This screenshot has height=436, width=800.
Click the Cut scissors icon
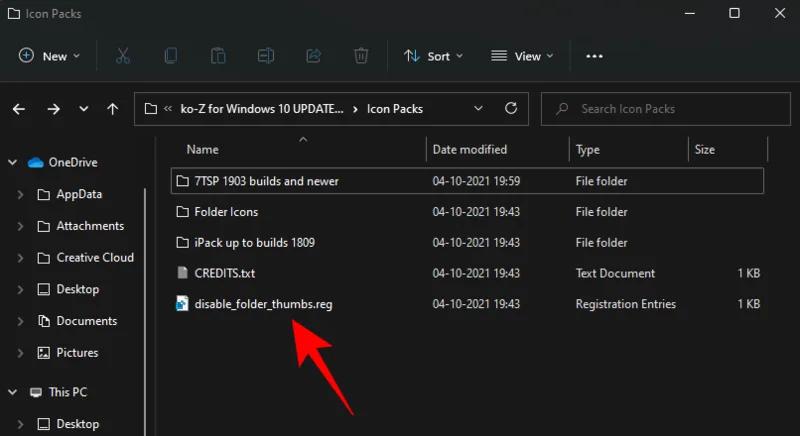[x=122, y=56]
